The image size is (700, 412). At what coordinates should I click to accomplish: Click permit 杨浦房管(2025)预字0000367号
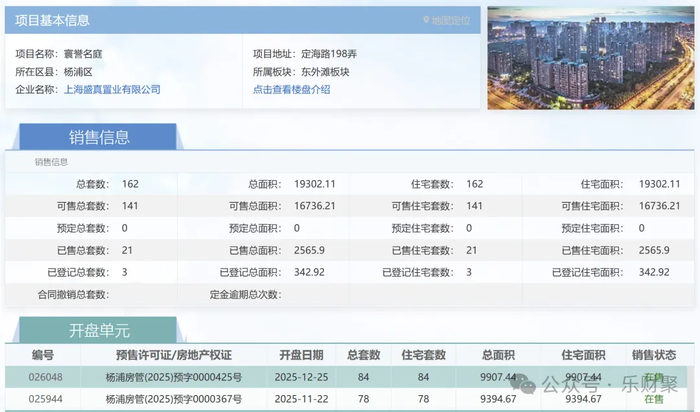pyautogui.click(x=174, y=399)
